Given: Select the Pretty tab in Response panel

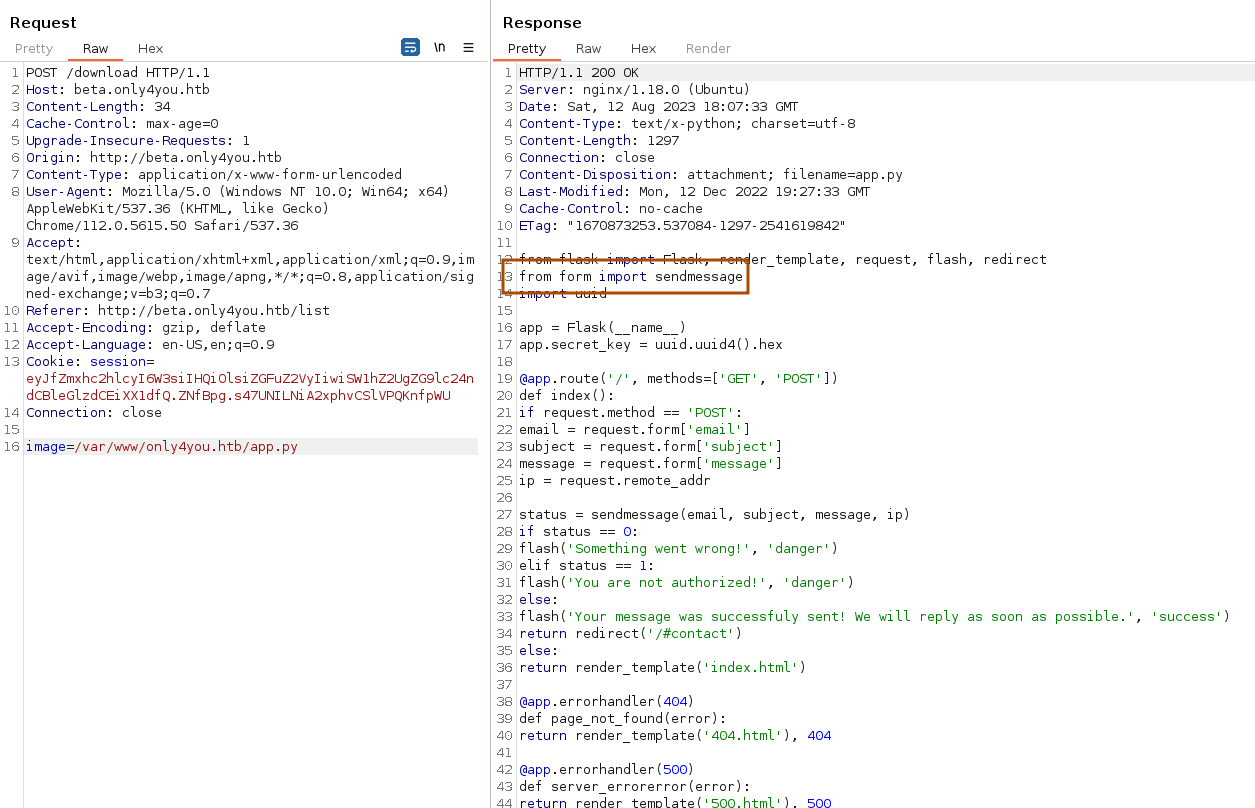Looking at the screenshot, I should (527, 48).
